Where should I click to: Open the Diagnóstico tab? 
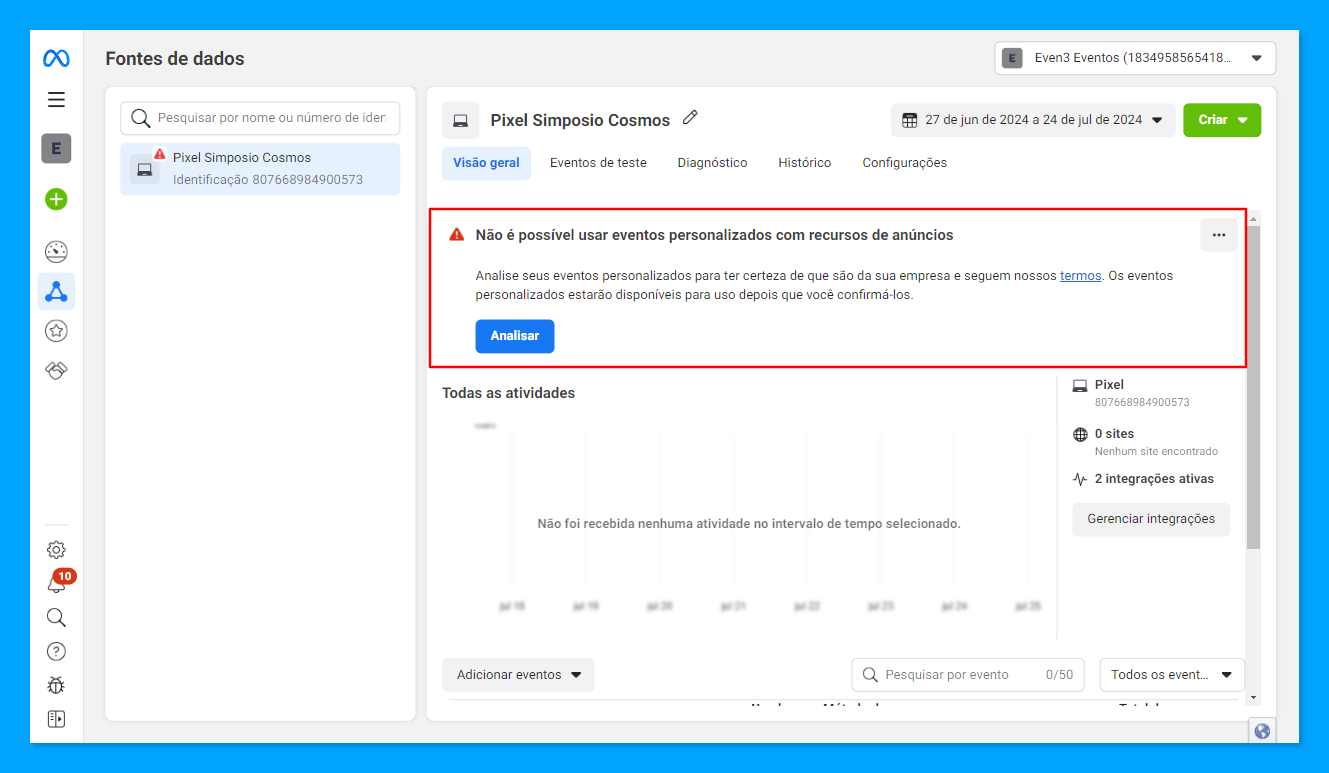[x=712, y=163]
